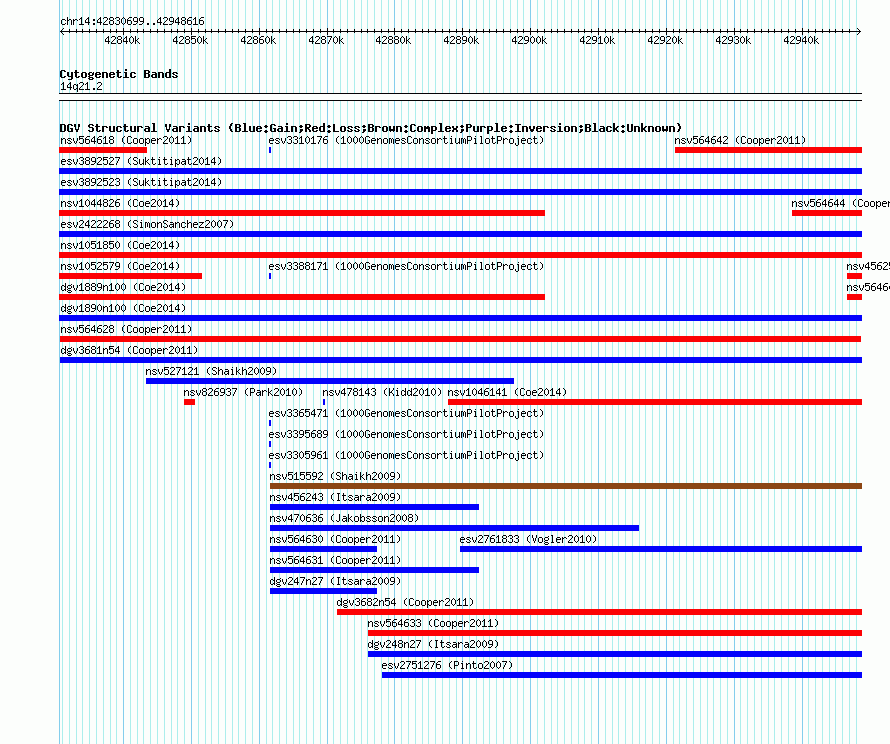890x744 pixels.
Task: Click the 42880k ruler position
Action: point(393,40)
